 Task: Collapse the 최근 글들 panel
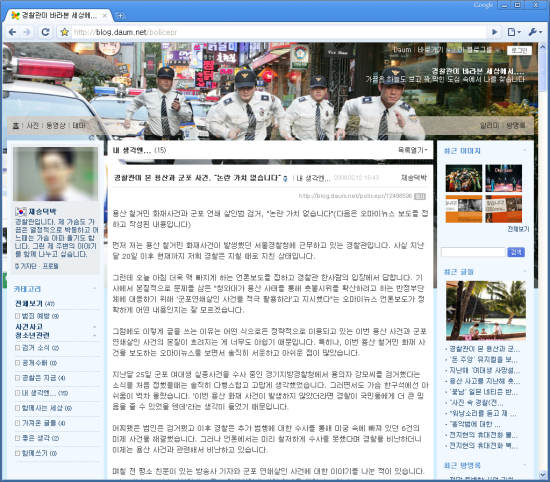pyautogui.click(x=525, y=271)
